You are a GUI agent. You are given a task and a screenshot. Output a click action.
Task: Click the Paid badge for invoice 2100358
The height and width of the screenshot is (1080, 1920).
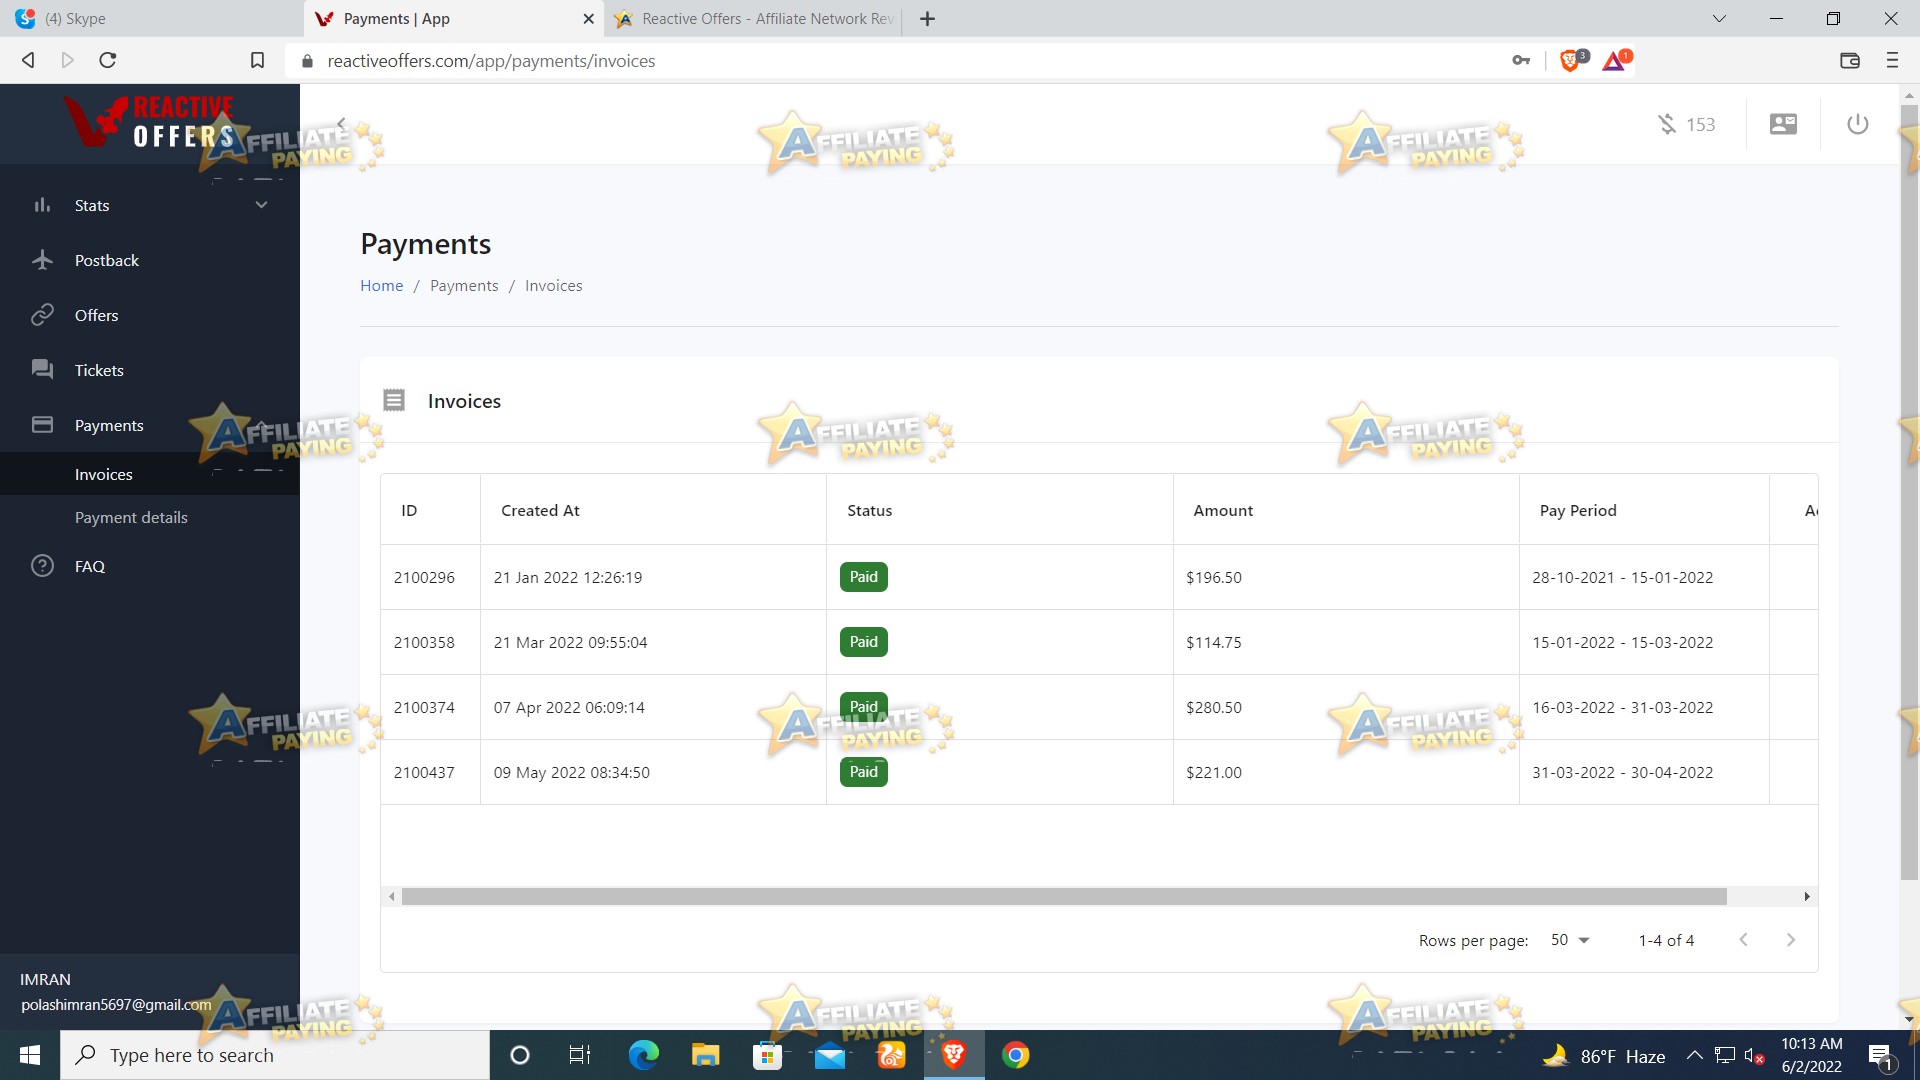pyautogui.click(x=863, y=642)
